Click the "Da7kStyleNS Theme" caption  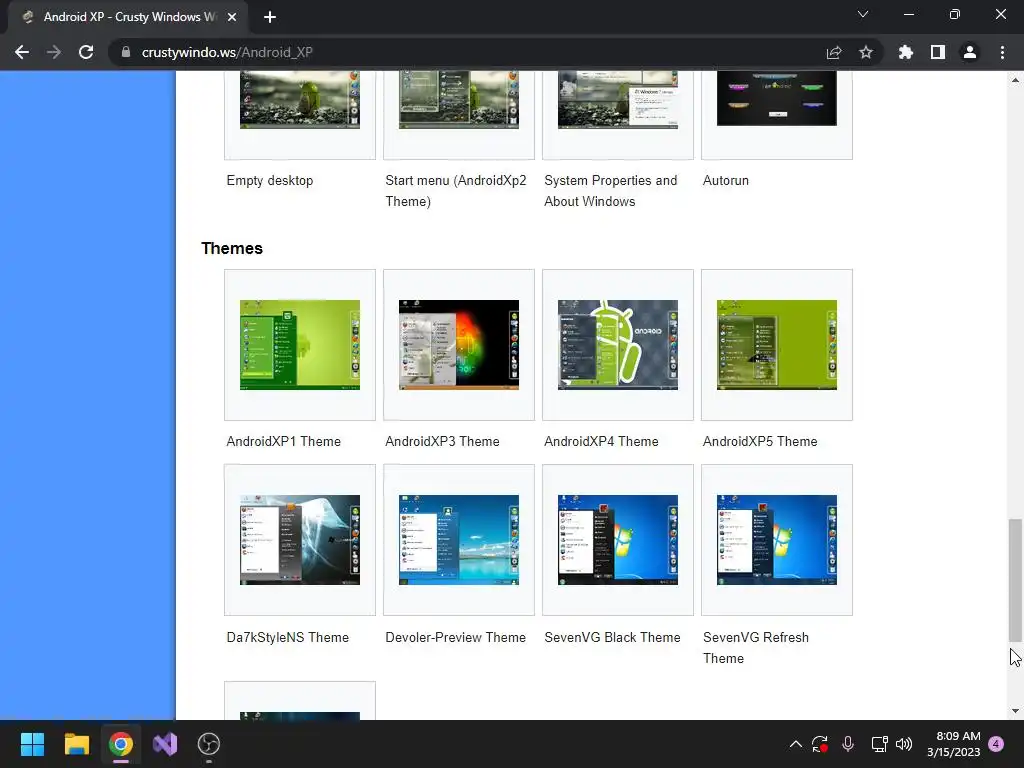287,637
